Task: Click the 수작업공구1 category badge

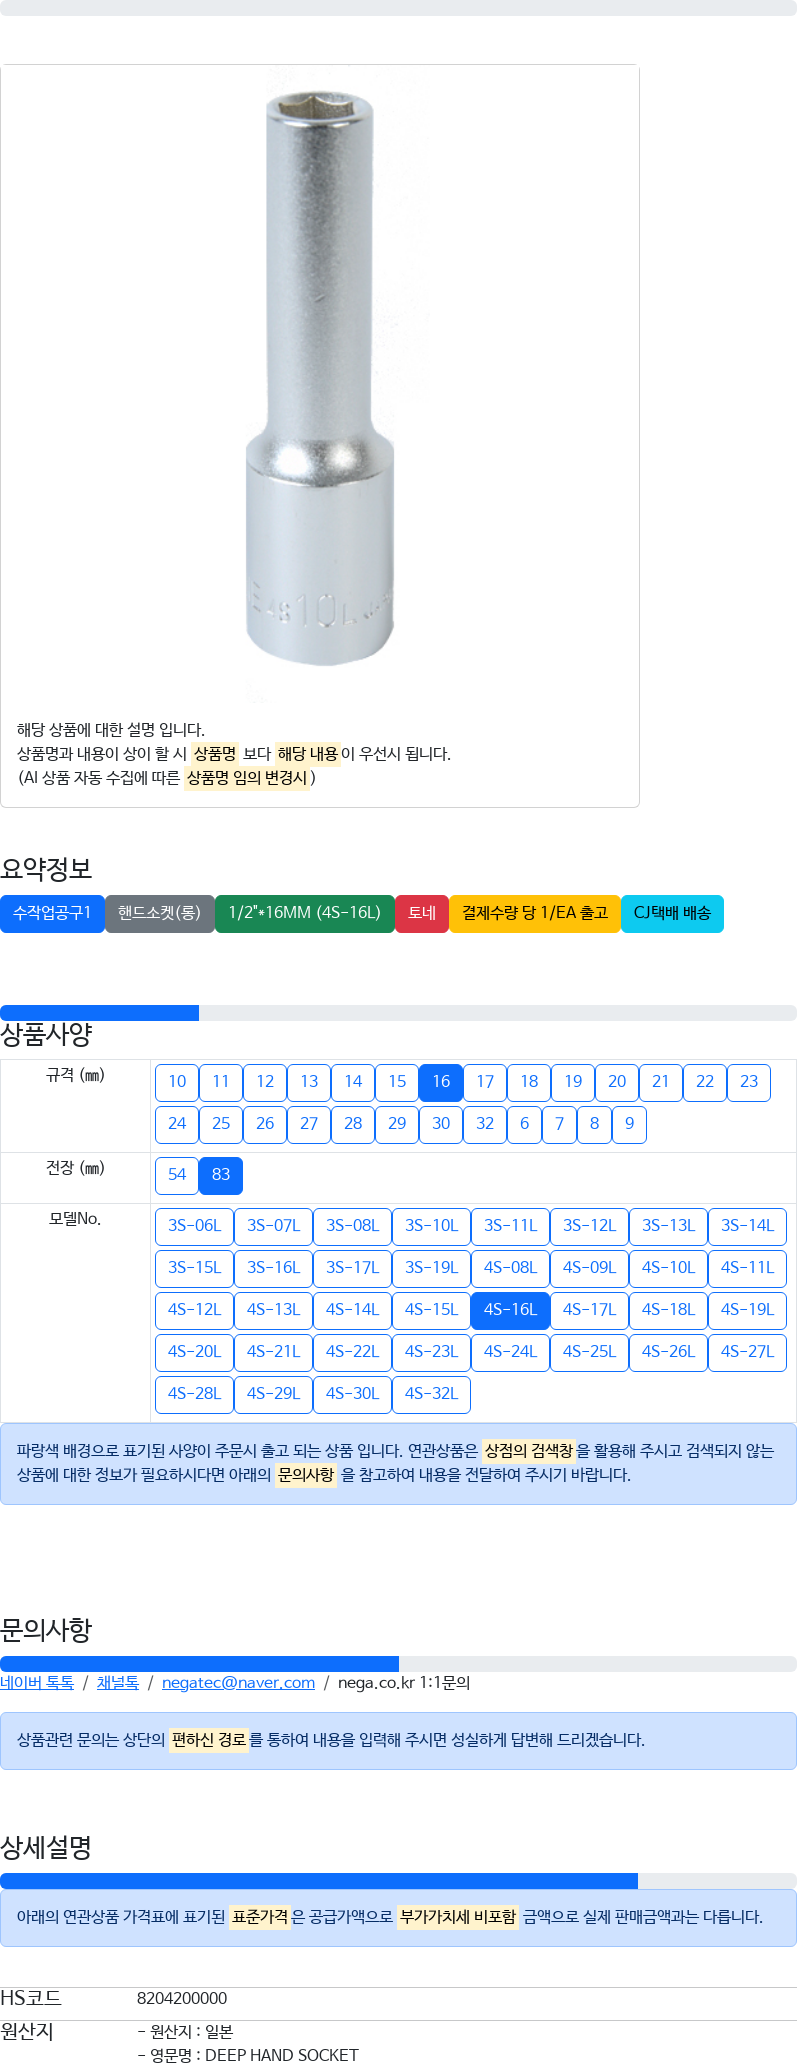Action: tap(52, 913)
